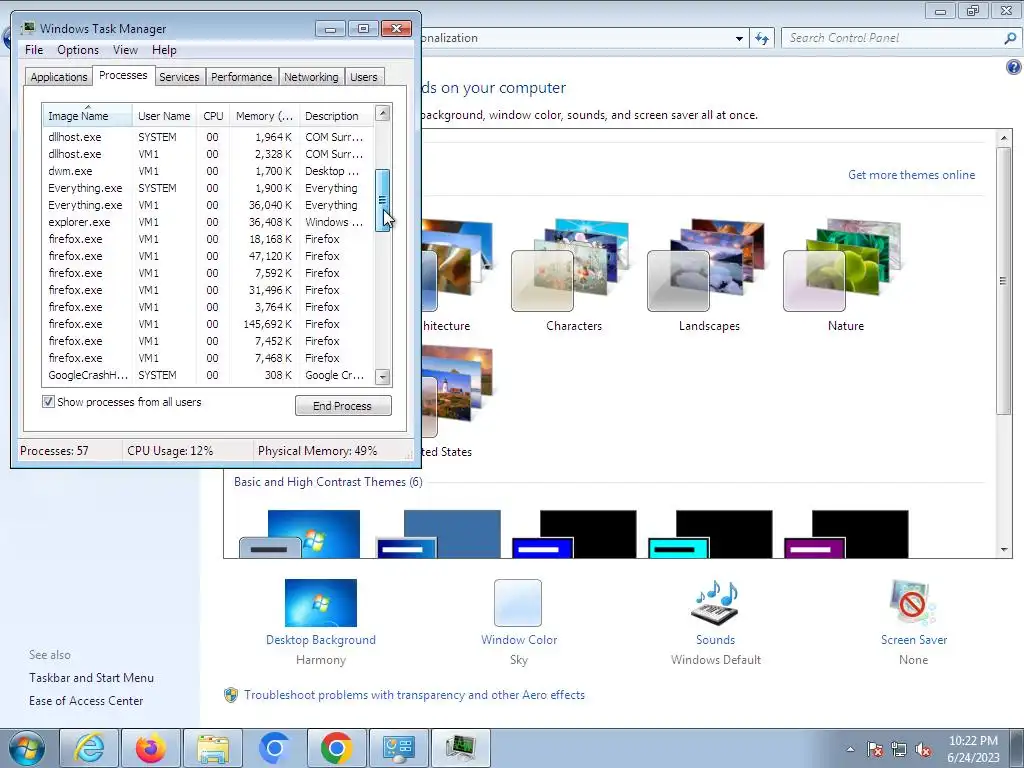Sort processes by Image Name column

point(88,116)
